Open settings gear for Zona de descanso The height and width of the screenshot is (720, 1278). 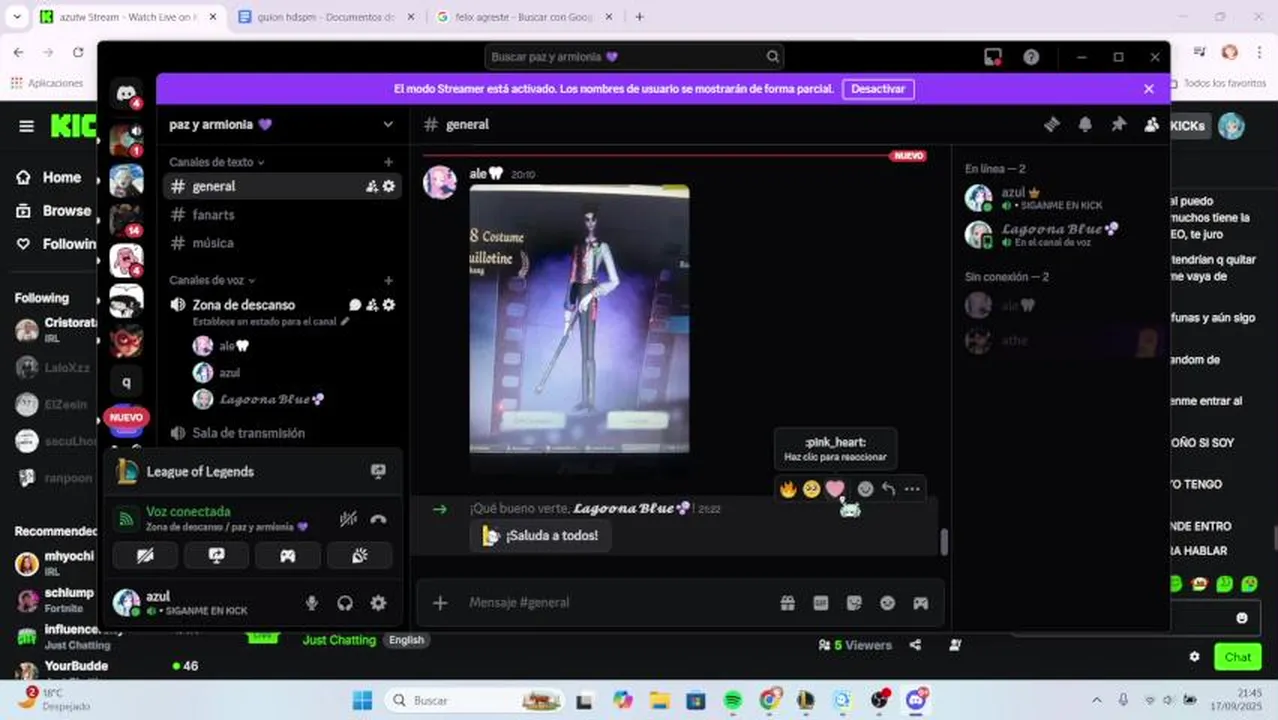tap(389, 305)
